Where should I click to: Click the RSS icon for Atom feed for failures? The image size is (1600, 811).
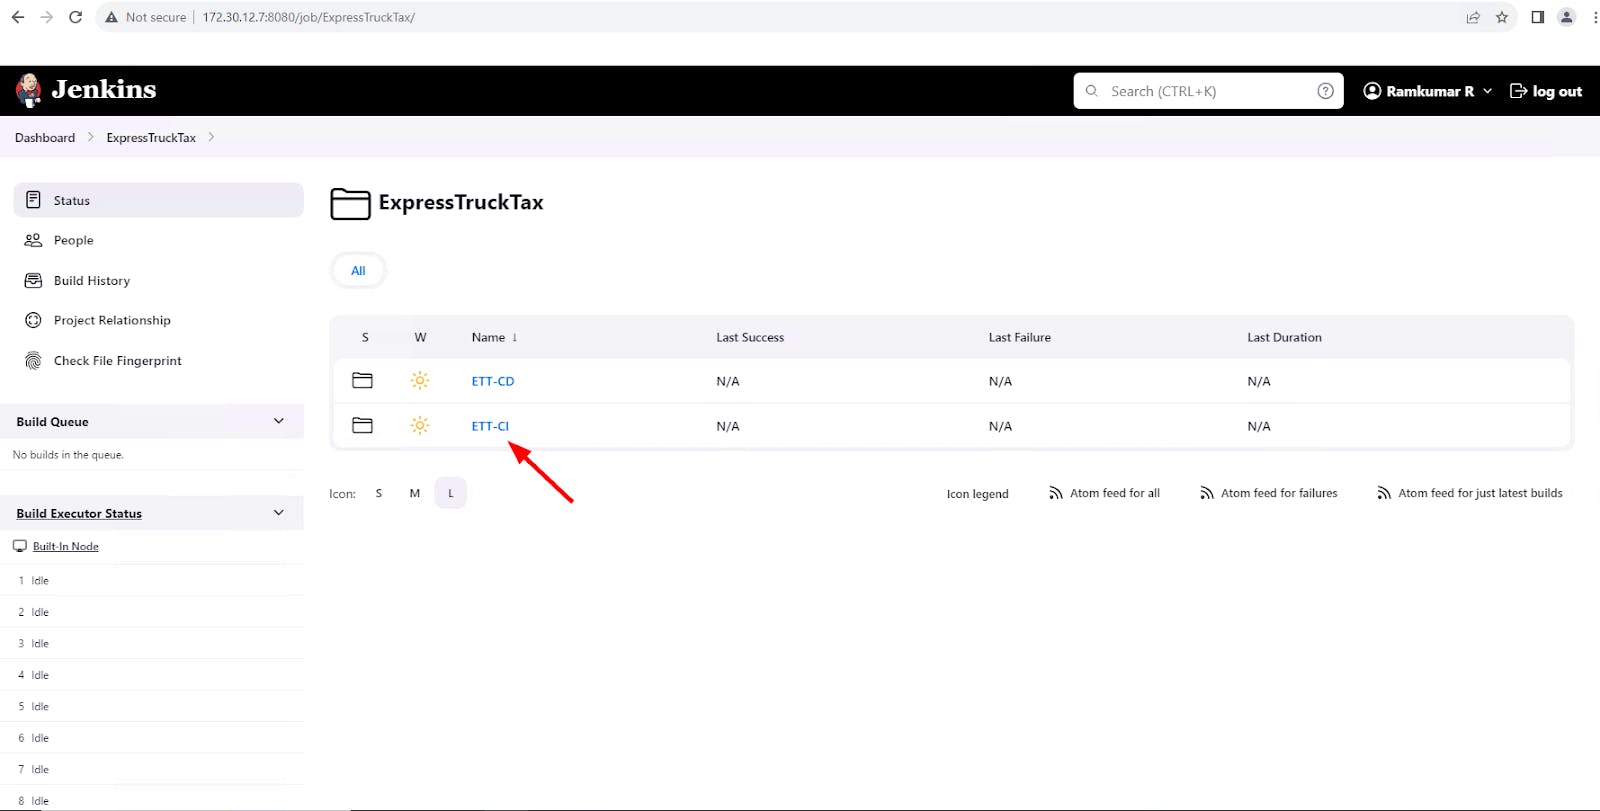coord(1207,493)
